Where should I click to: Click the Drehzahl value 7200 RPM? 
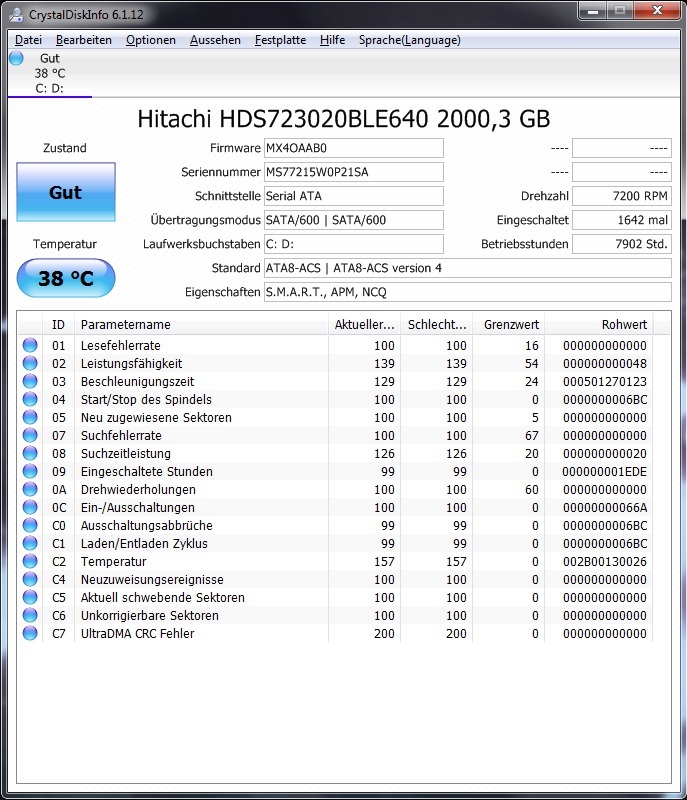pyautogui.click(x=622, y=196)
